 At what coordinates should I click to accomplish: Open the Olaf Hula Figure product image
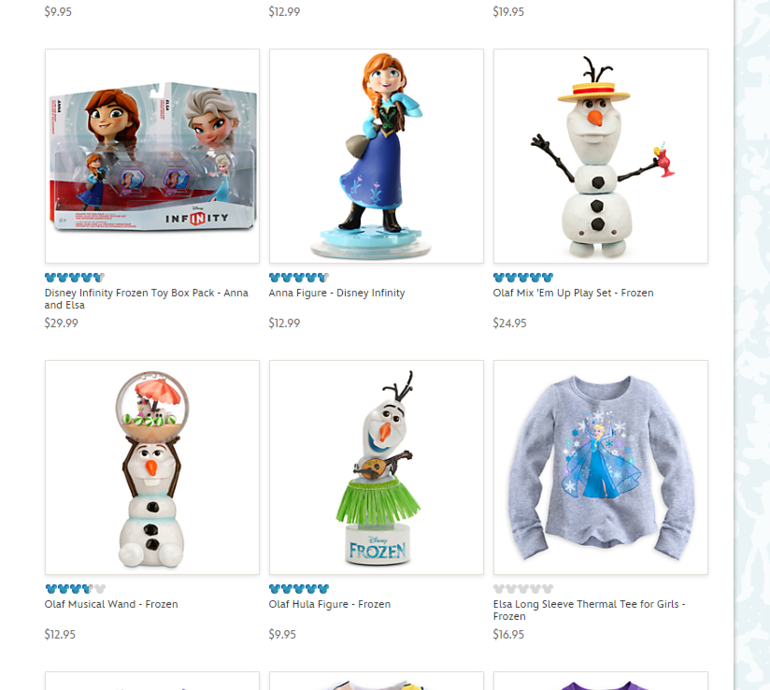pyautogui.click(x=376, y=468)
